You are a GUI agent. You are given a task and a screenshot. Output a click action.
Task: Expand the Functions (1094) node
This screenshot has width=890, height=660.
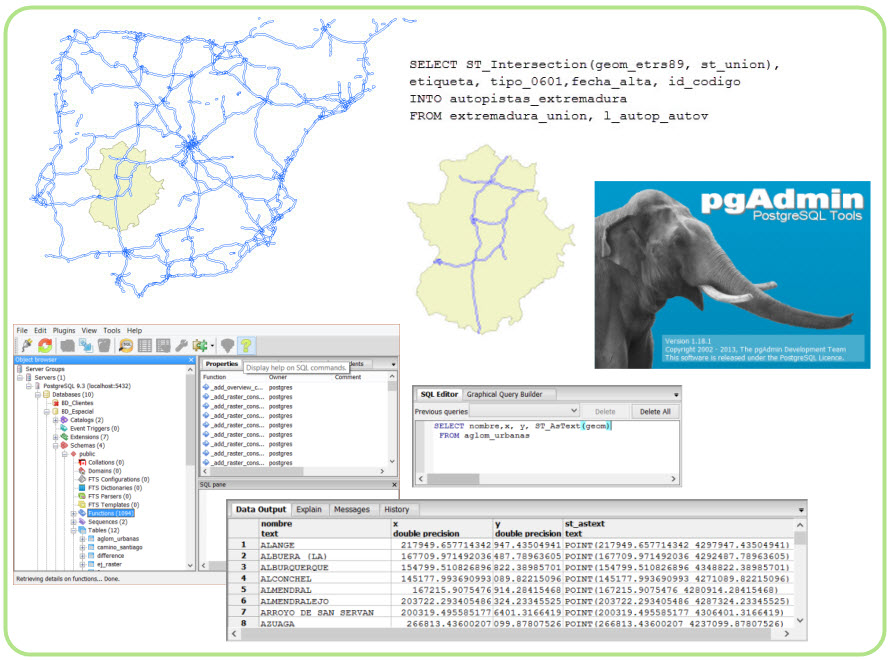[x=72, y=513]
